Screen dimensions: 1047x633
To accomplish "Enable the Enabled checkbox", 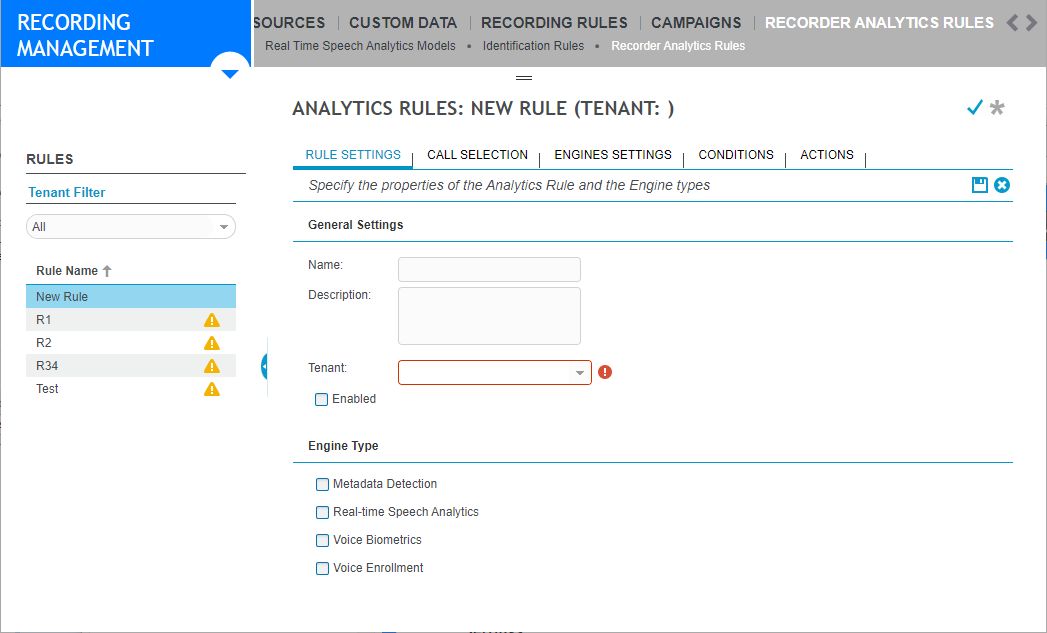I will [x=321, y=399].
